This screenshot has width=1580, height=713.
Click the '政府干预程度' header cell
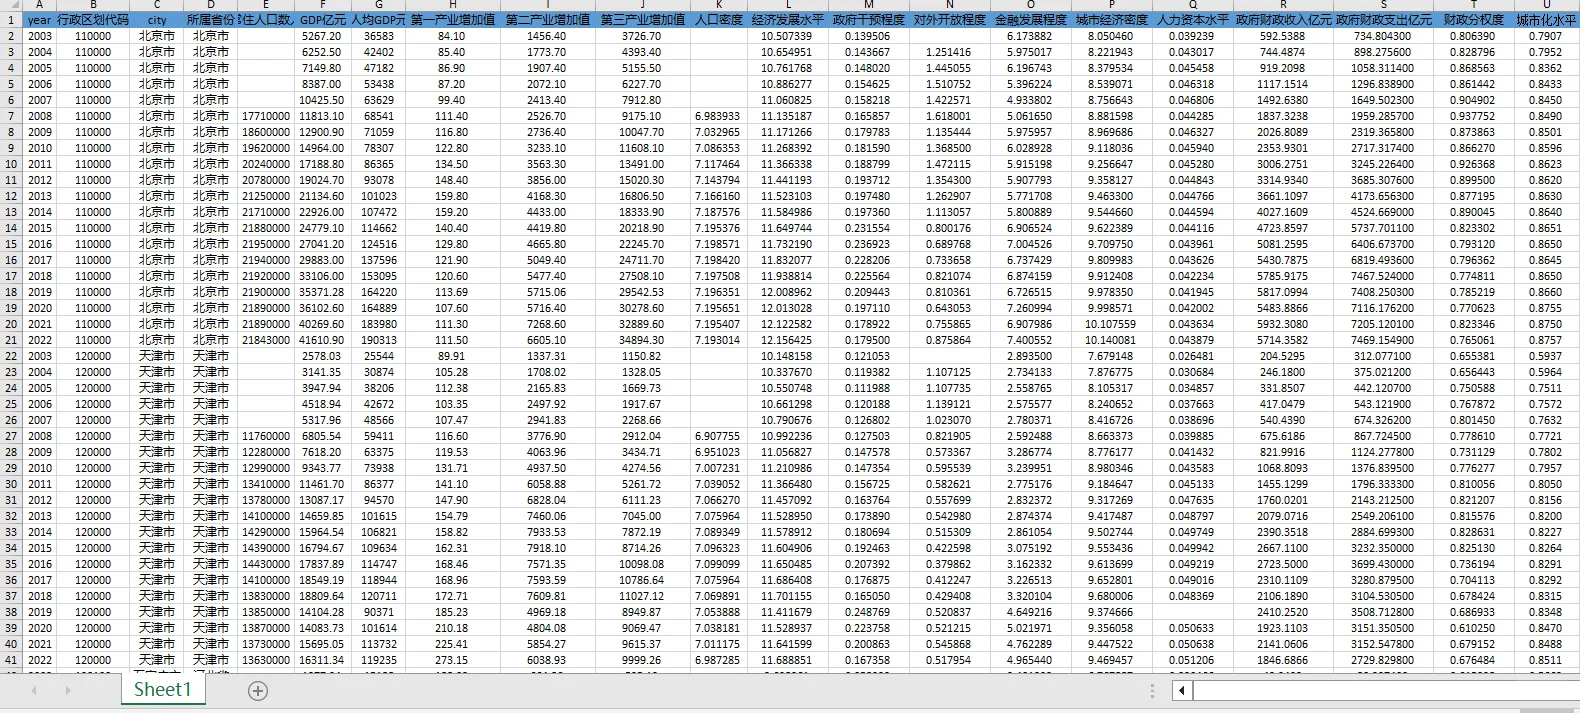pos(869,20)
